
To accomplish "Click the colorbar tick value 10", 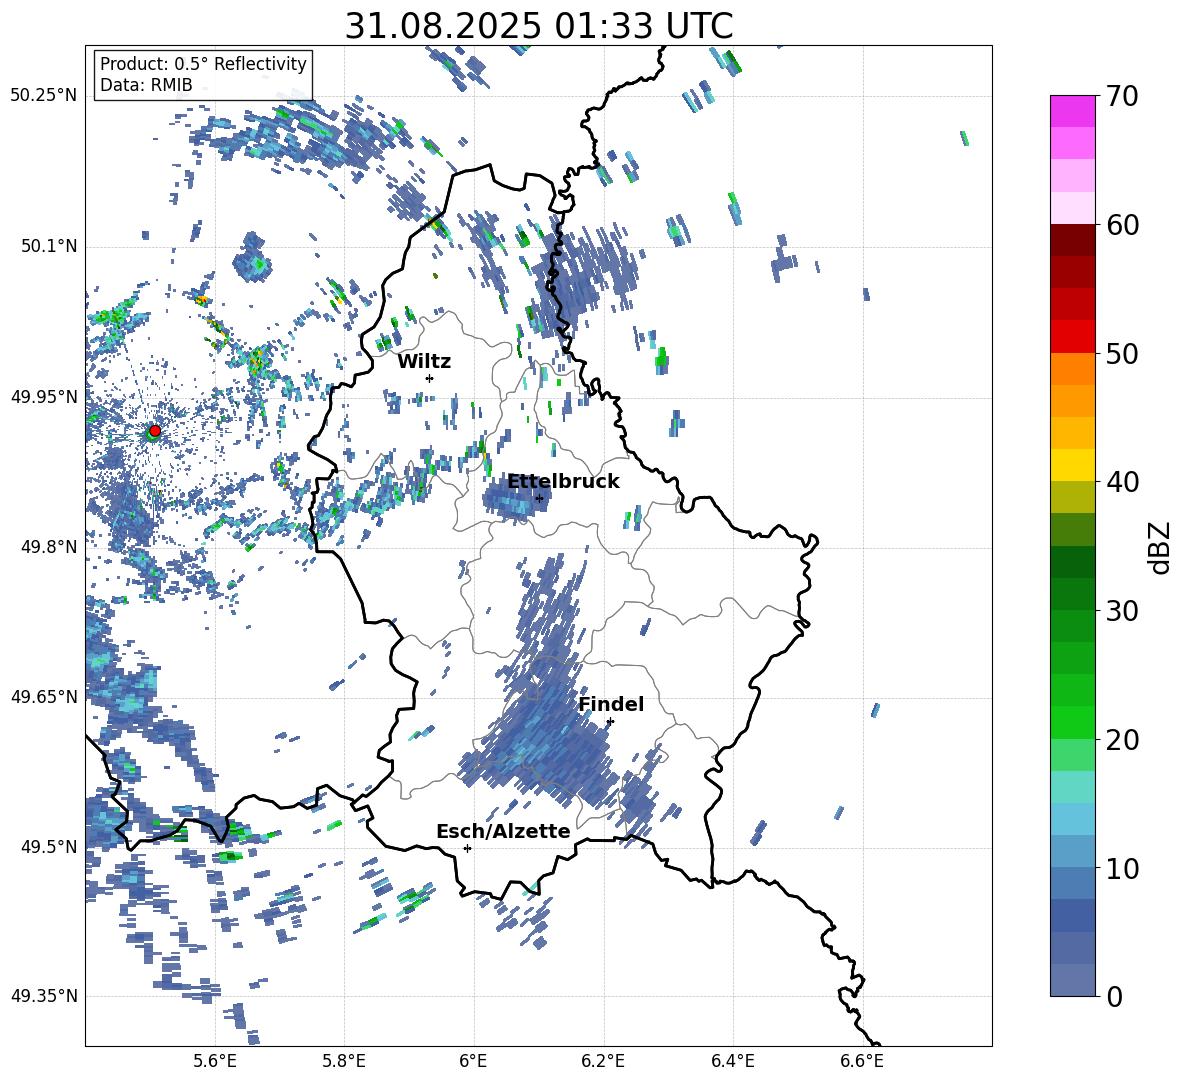I will [1121, 868].
